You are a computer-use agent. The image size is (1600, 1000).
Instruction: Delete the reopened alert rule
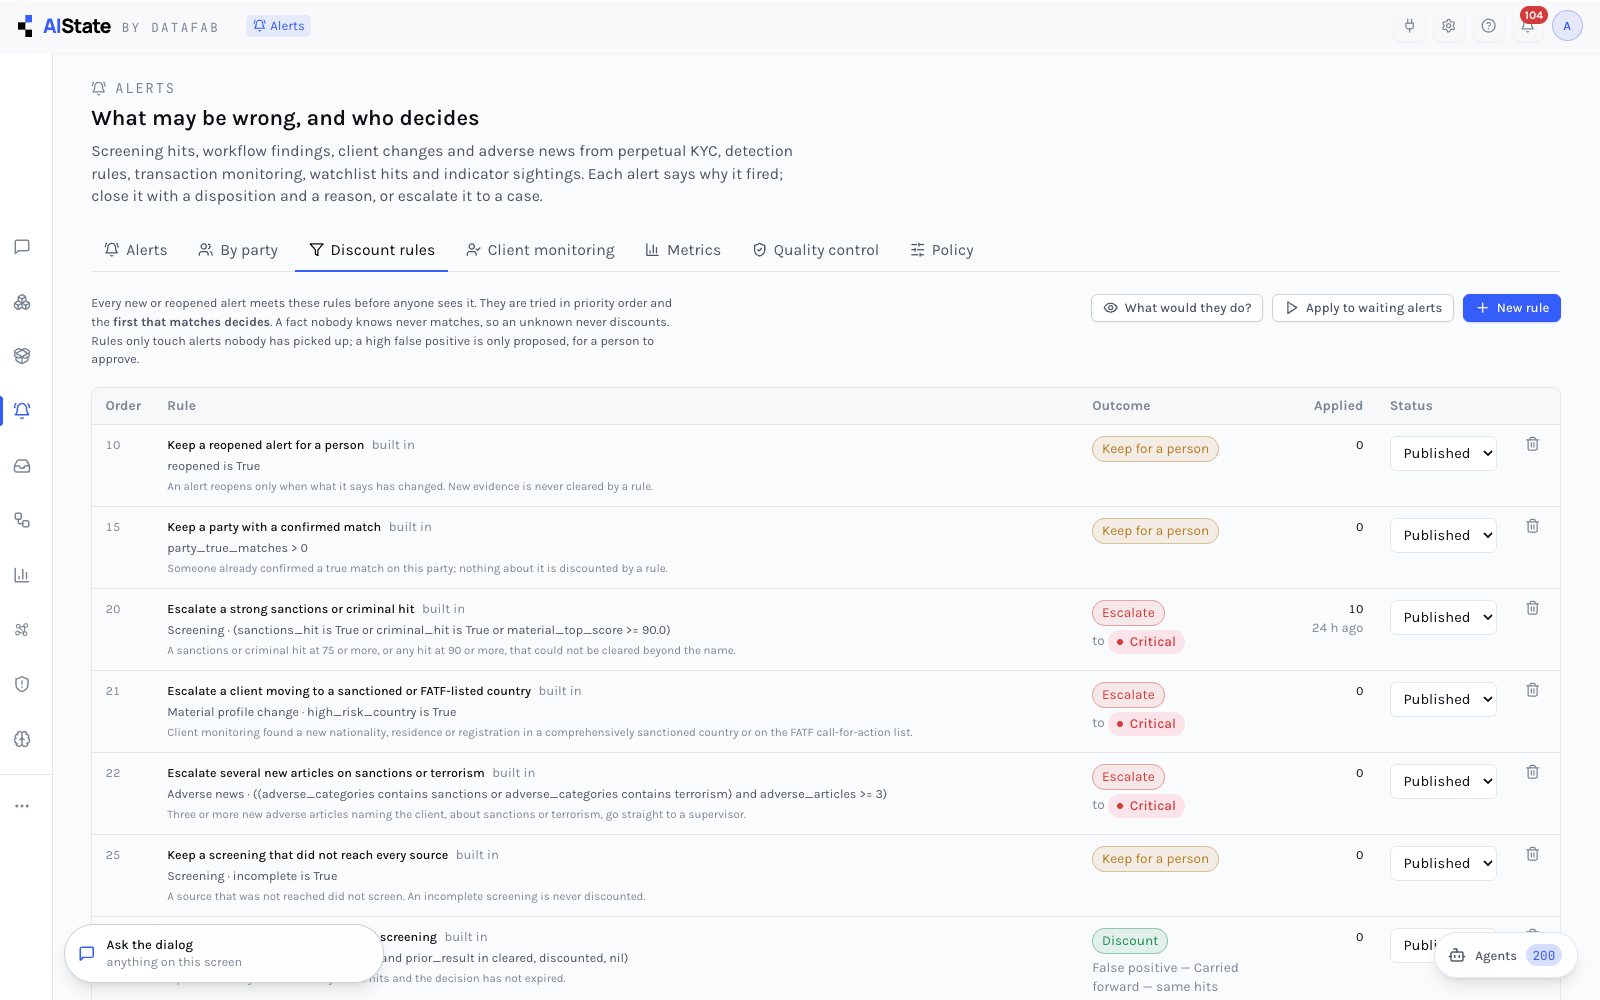[1532, 444]
